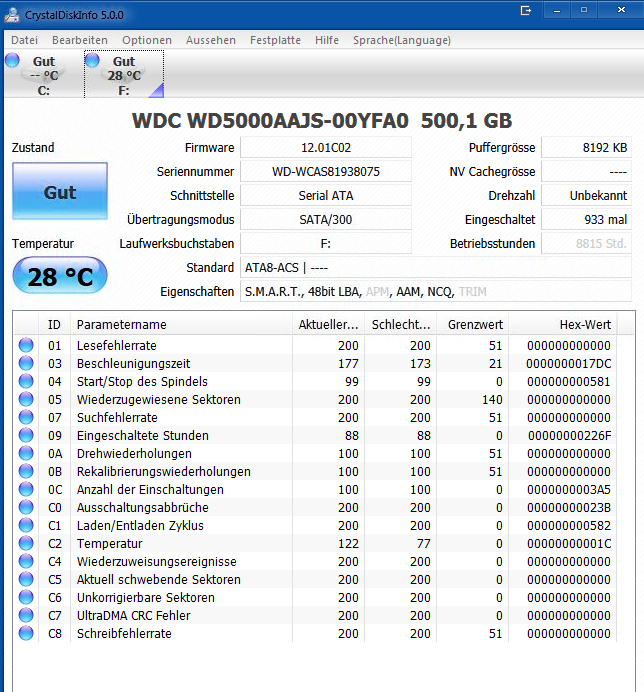Click the status orb for Unkorrigierbare Sektoren
Screen dimensions: 644x692
coord(26,598)
